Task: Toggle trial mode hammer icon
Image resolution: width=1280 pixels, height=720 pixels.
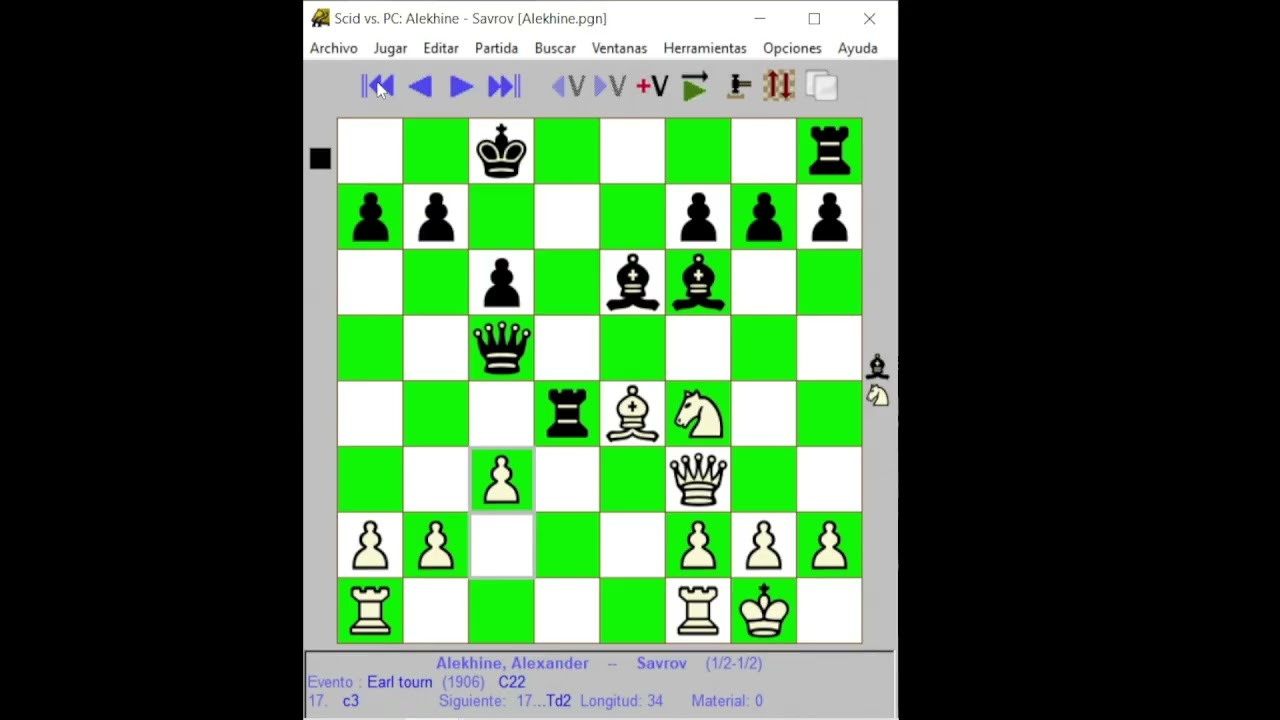Action: [x=738, y=87]
